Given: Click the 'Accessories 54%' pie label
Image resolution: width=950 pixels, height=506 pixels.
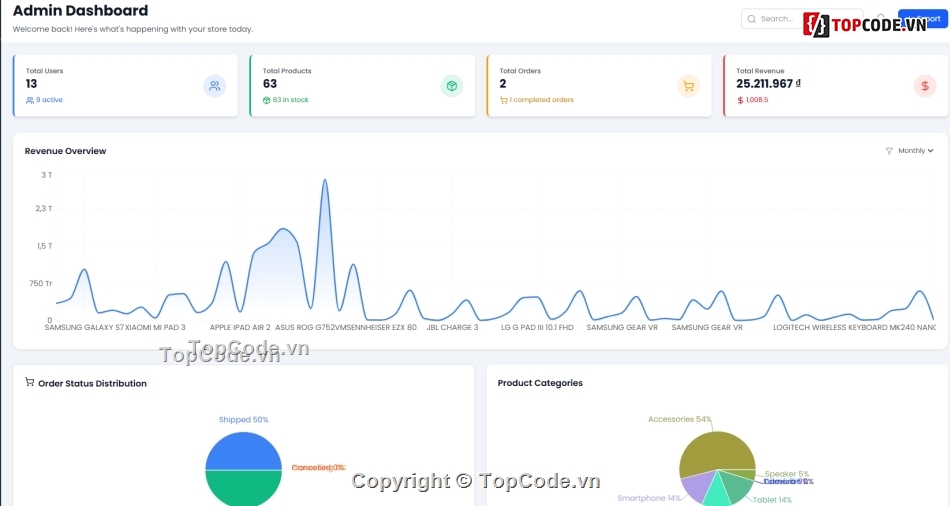Looking at the screenshot, I should [x=680, y=419].
